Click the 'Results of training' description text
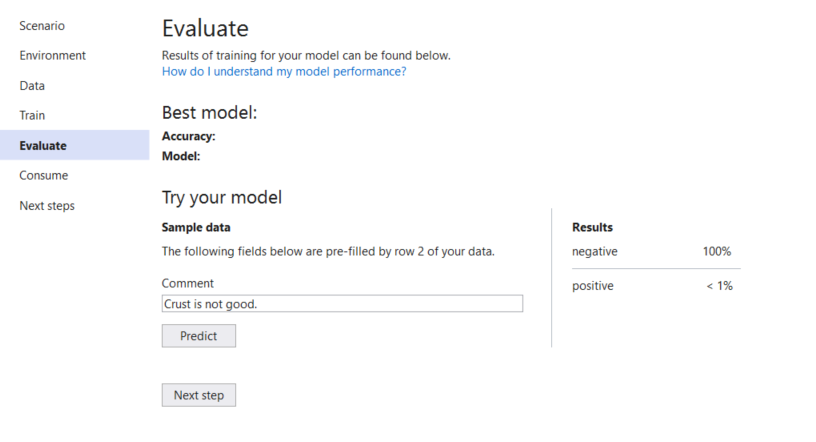Image resolution: width=816 pixels, height=442 pixels. coord(306,55)
